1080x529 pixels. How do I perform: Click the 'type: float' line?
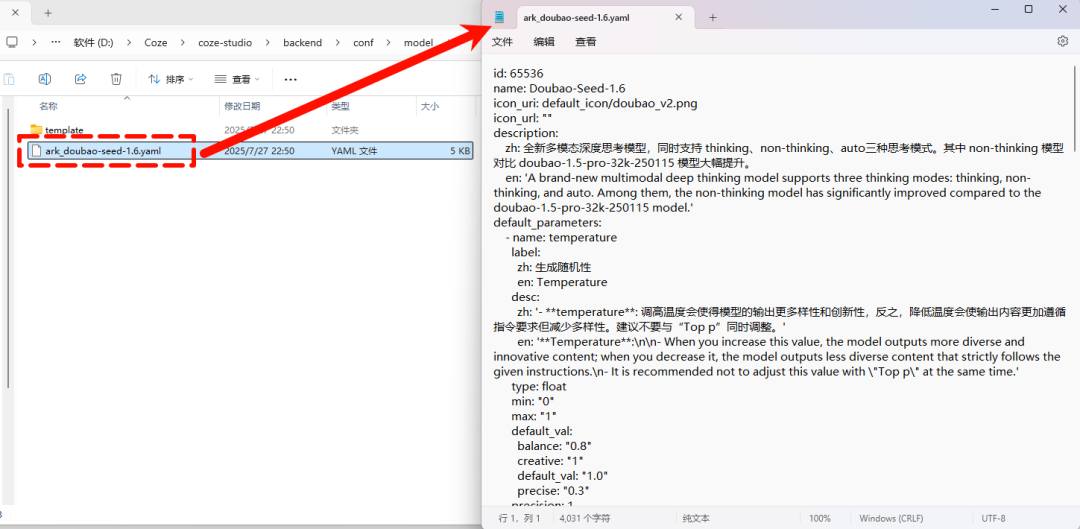point(539,386)
